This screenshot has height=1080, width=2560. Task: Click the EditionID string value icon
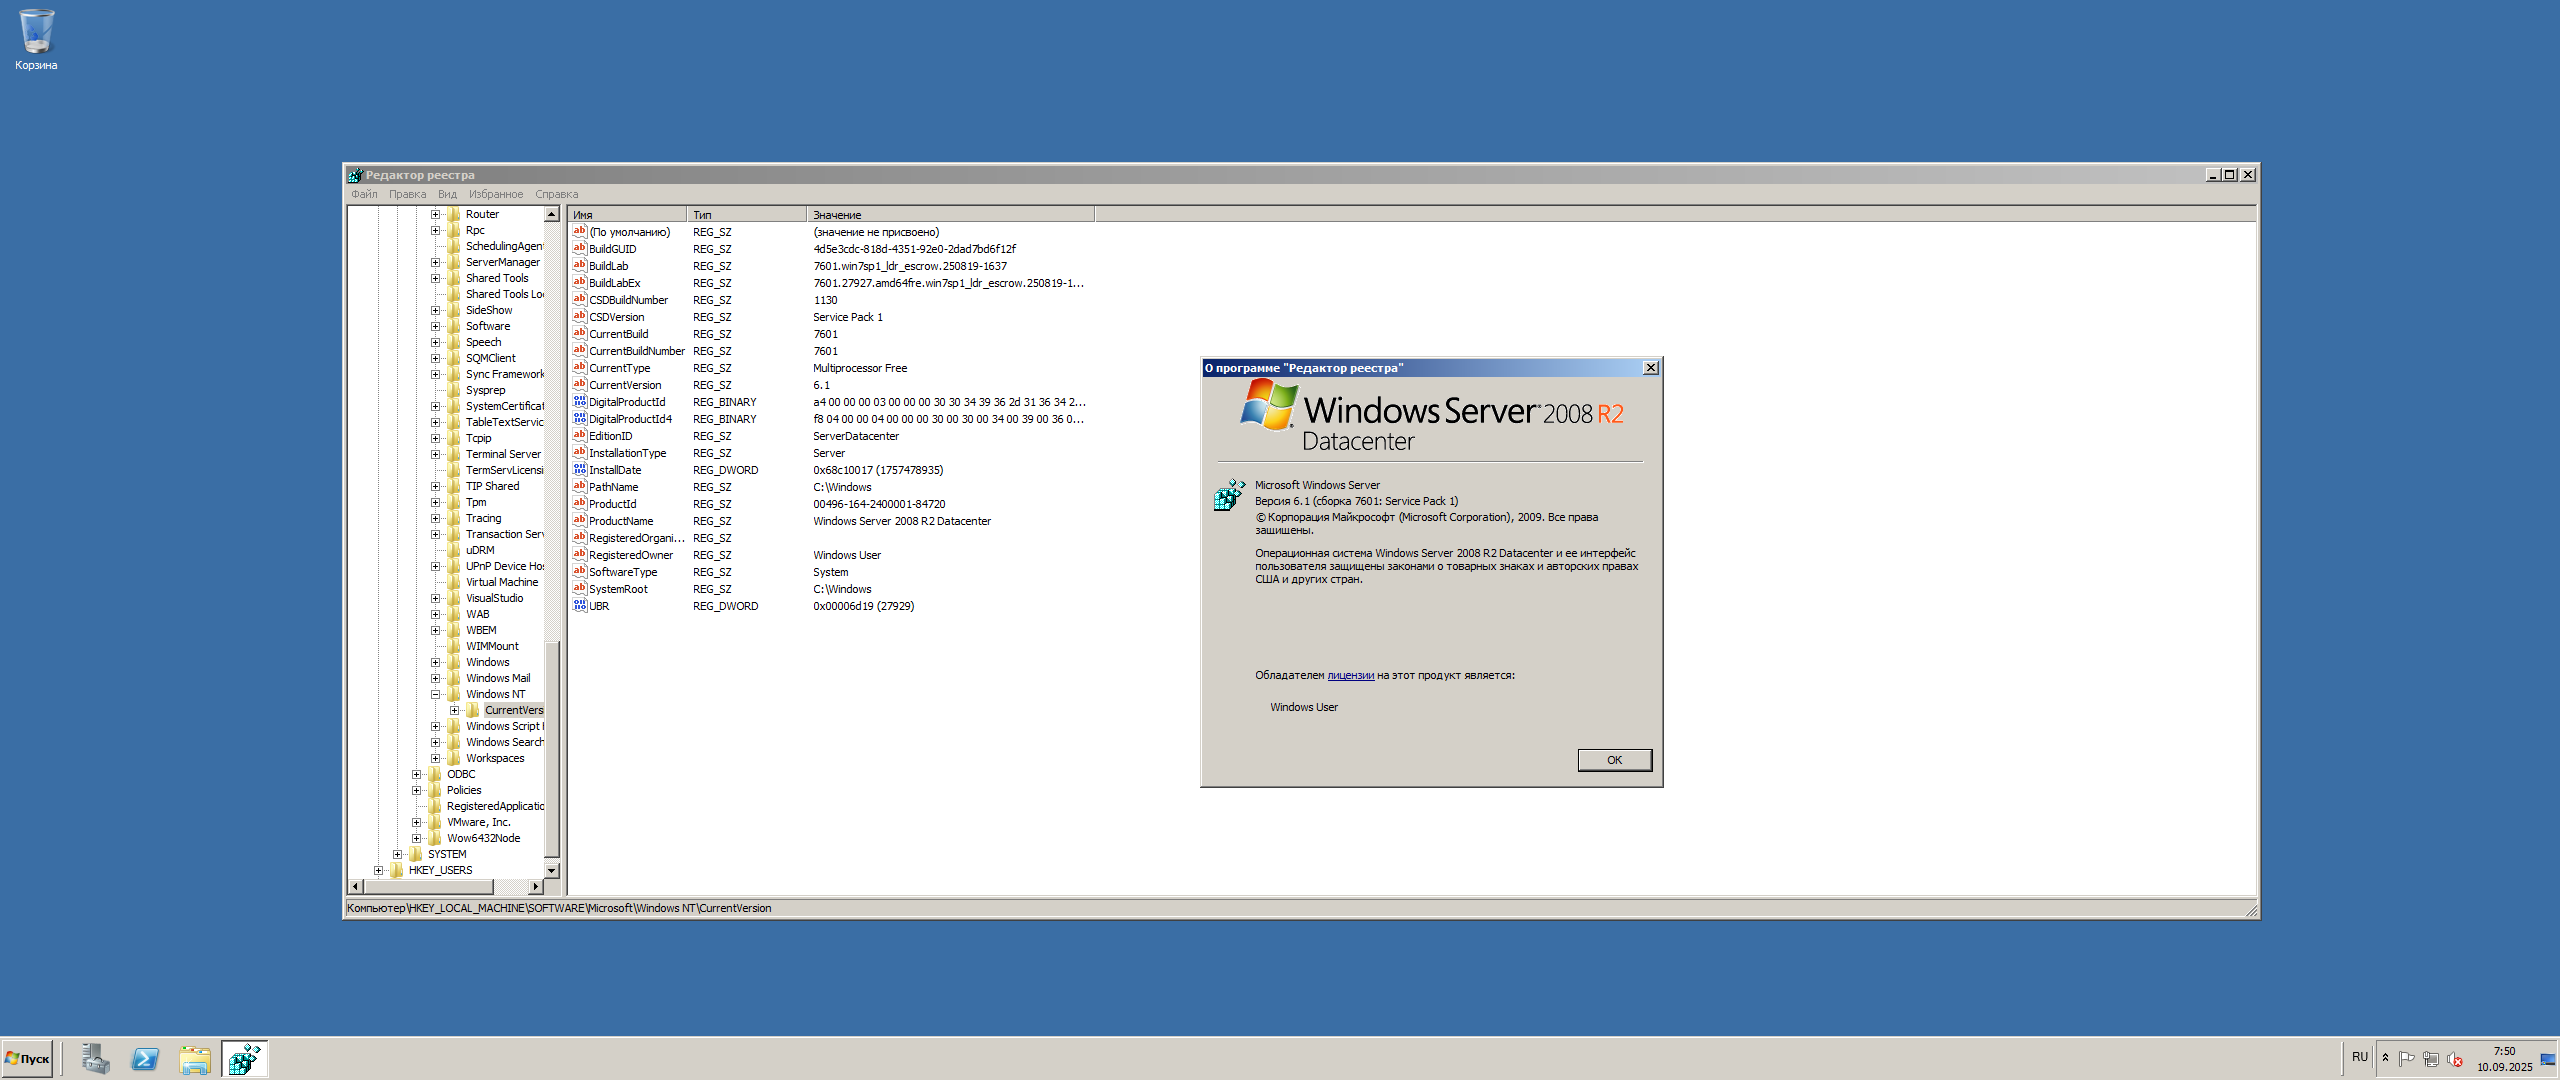click(579, 436)
